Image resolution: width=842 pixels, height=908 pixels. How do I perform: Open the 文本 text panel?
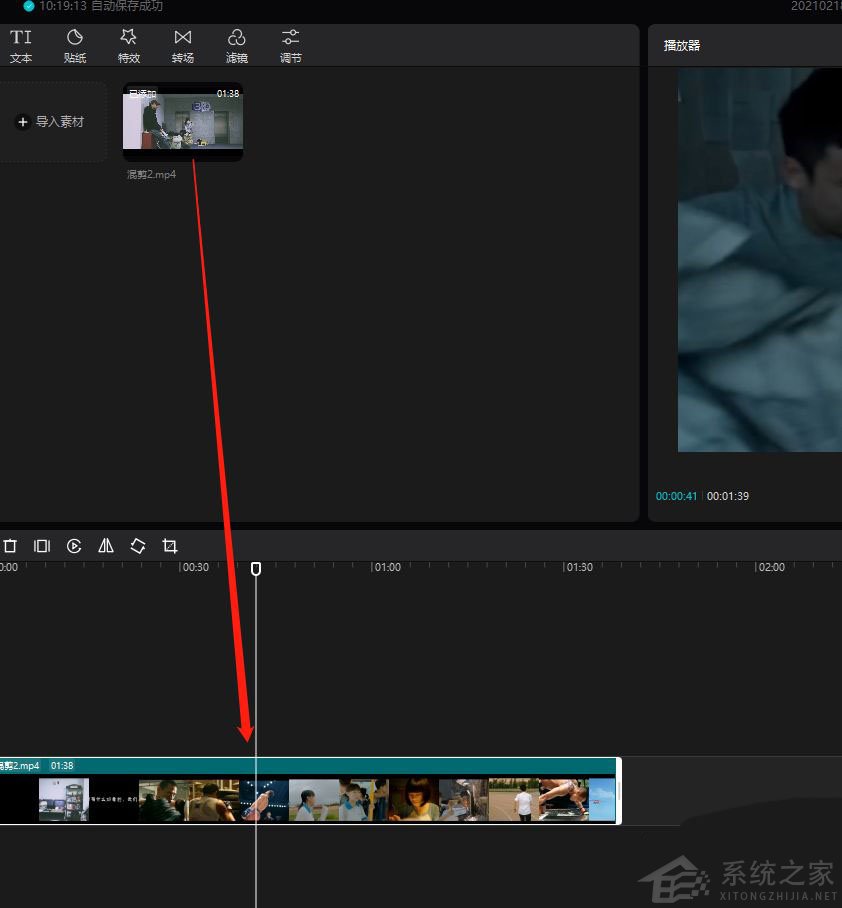tap(21, 45)
